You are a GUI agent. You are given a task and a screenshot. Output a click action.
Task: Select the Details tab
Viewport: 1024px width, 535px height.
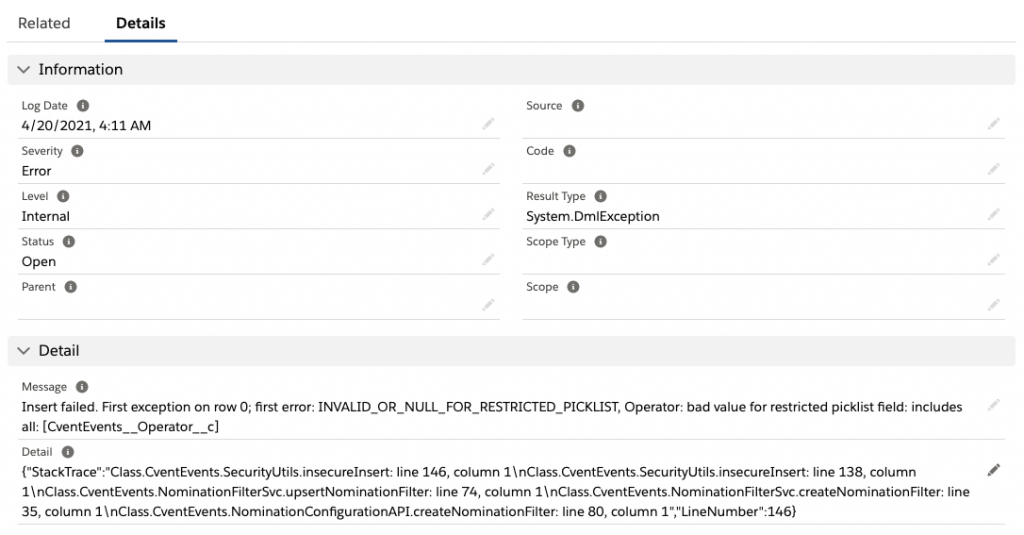tap(141, 23)
